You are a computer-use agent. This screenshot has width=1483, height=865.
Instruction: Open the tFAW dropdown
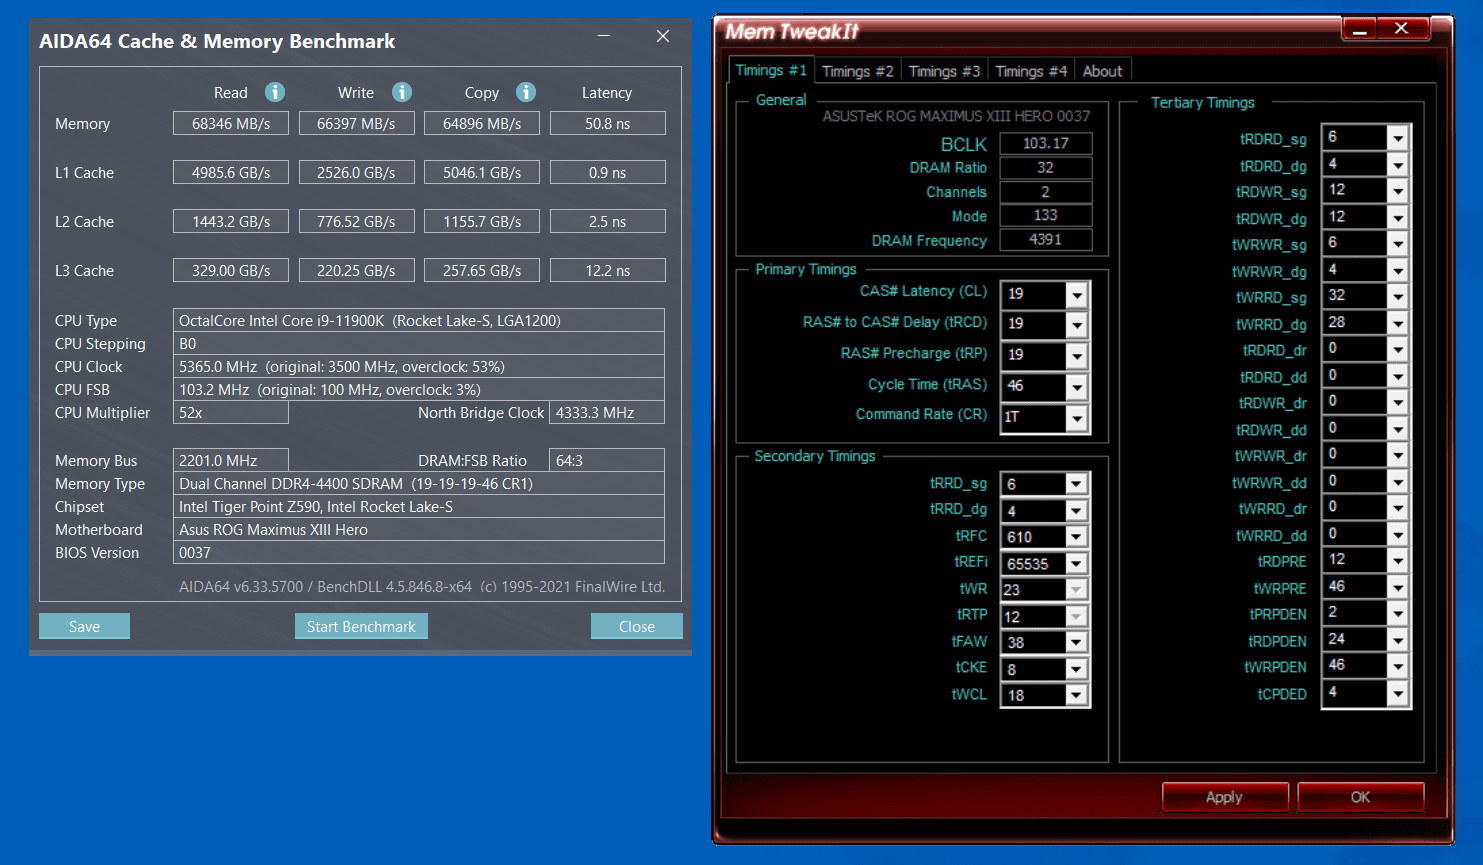click(1076, 643)
